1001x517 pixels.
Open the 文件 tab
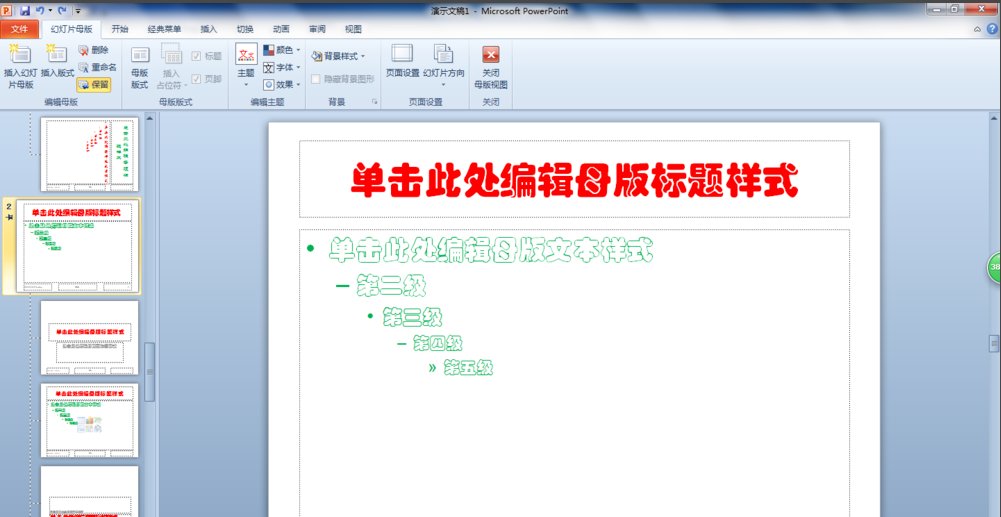(x=20, y=29)
